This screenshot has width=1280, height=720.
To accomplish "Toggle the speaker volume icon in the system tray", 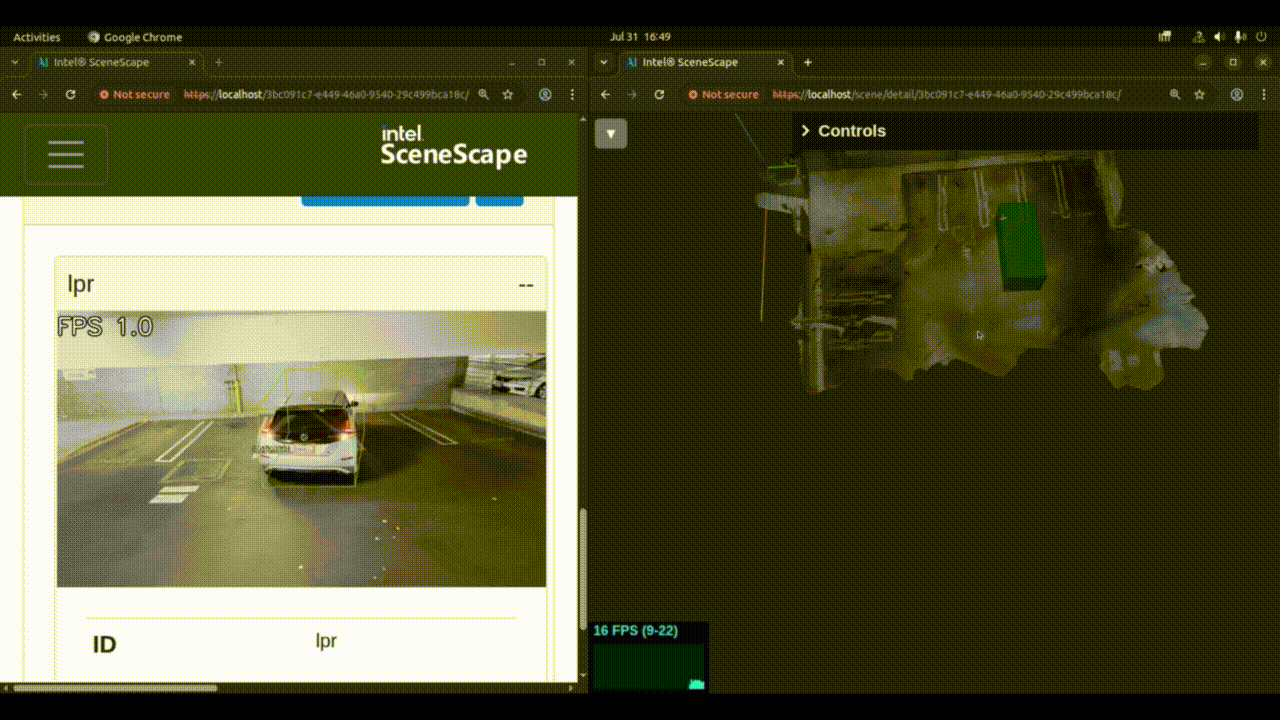I will tap(1219, 36).
